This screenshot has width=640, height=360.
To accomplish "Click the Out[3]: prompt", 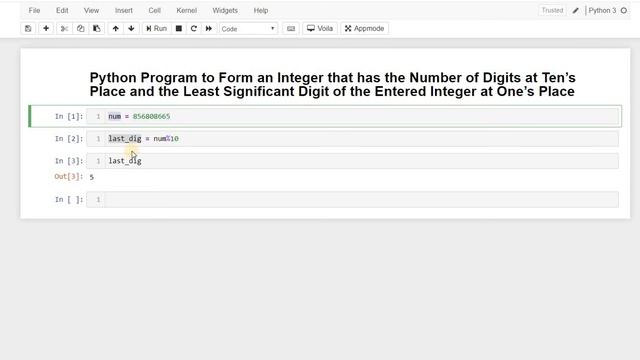I will [x=69, y=177].
